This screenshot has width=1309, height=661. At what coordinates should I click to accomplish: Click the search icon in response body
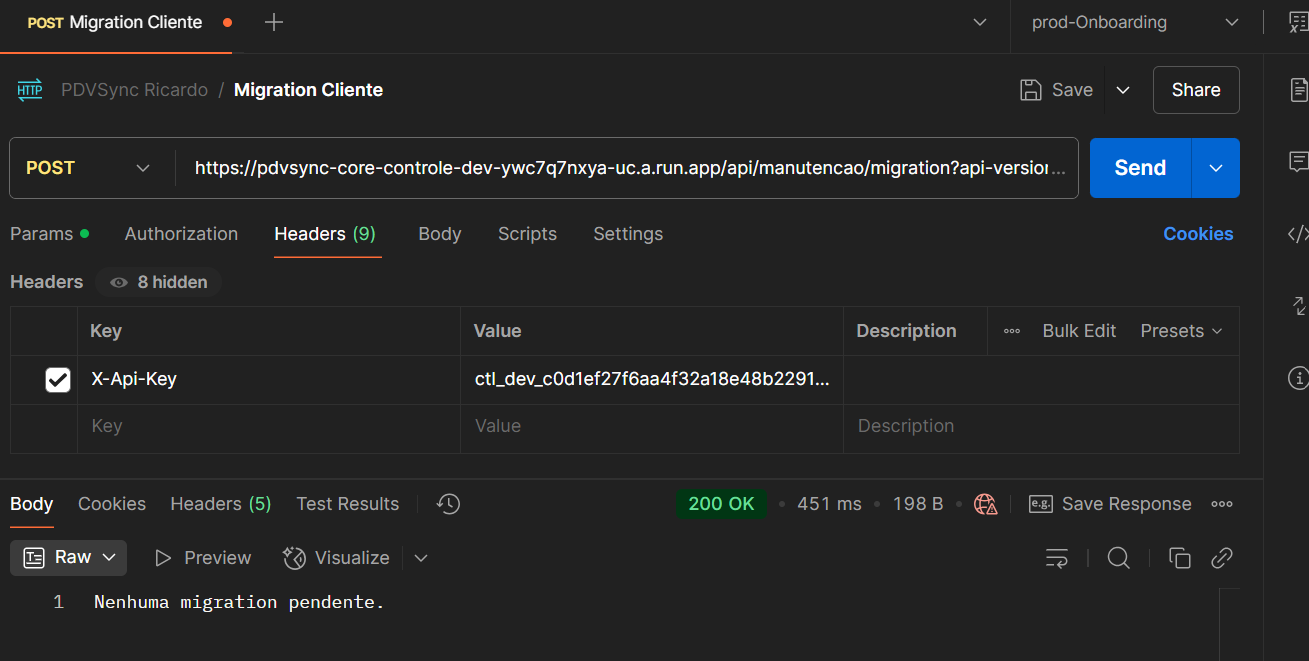(x=1118, y=558)
